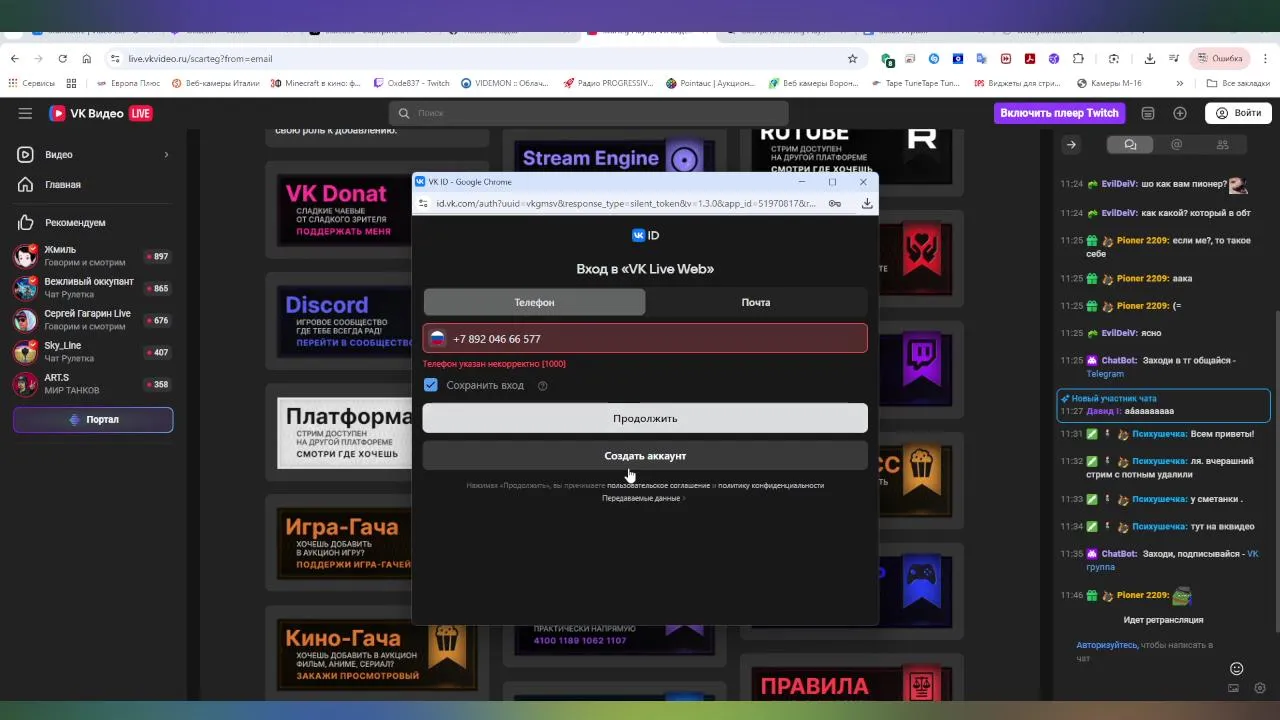
Task: Click the Поиск search field
Action: pyautogui.click(x=588, y=113)
